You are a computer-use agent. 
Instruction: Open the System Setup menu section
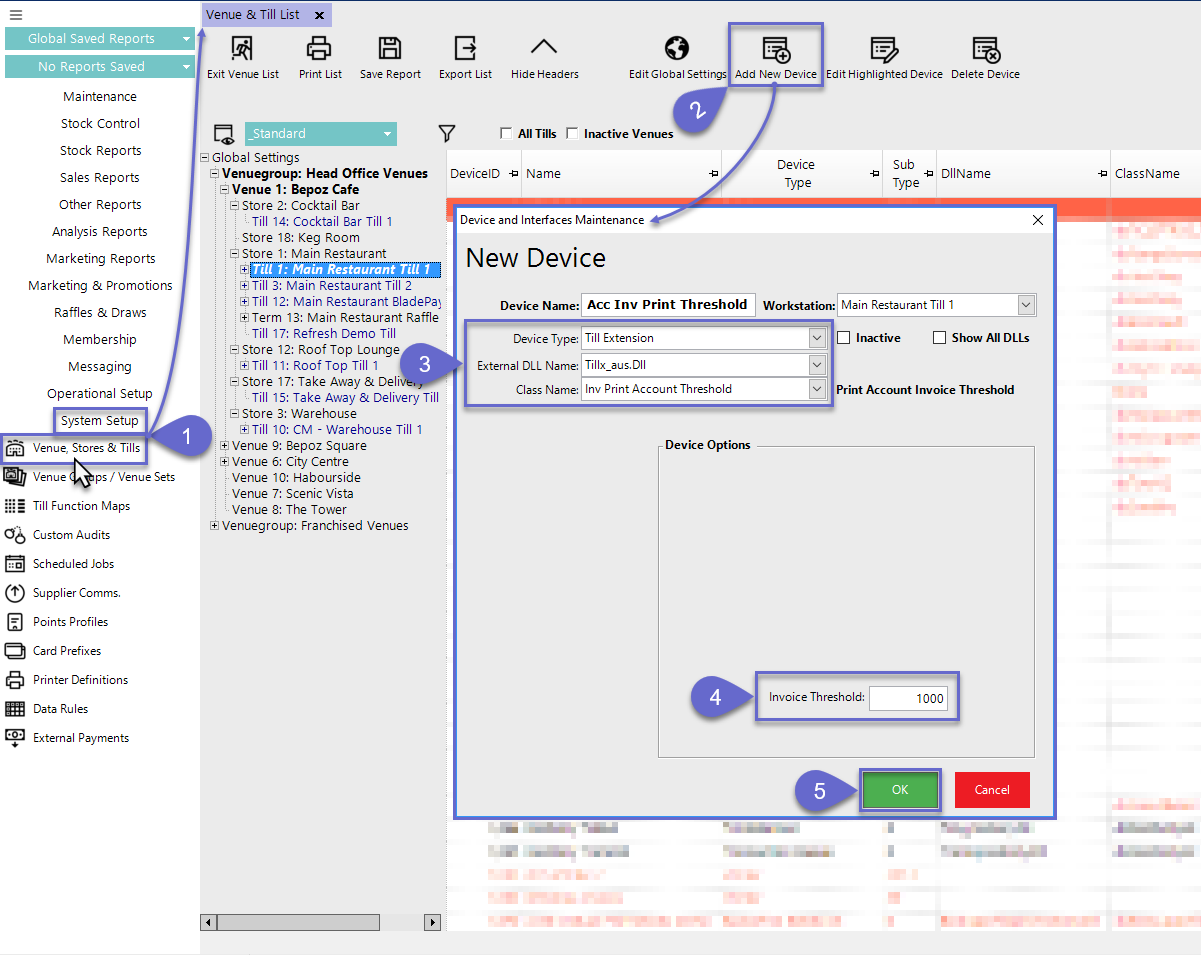point(99,421)
